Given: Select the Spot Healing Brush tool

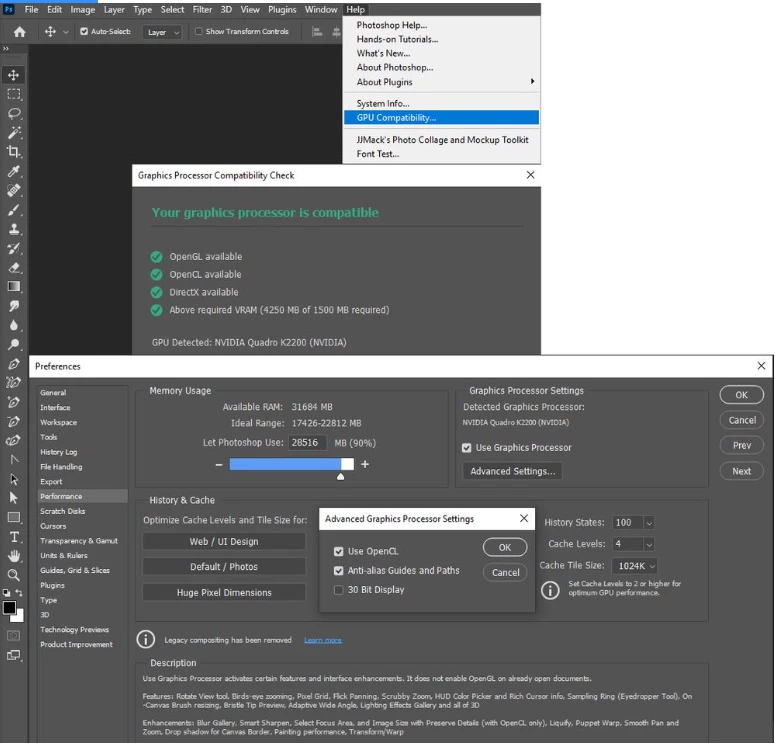Looking at the screenshot, I should tap(13, 190).
